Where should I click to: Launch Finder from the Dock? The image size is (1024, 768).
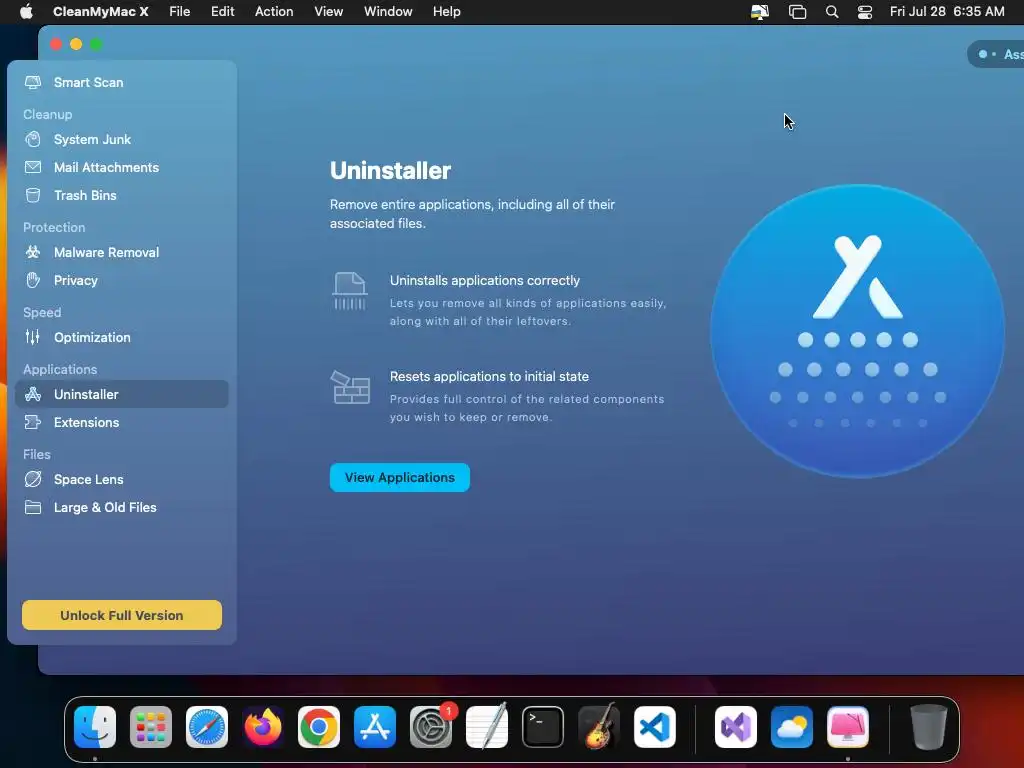(95, 727)
